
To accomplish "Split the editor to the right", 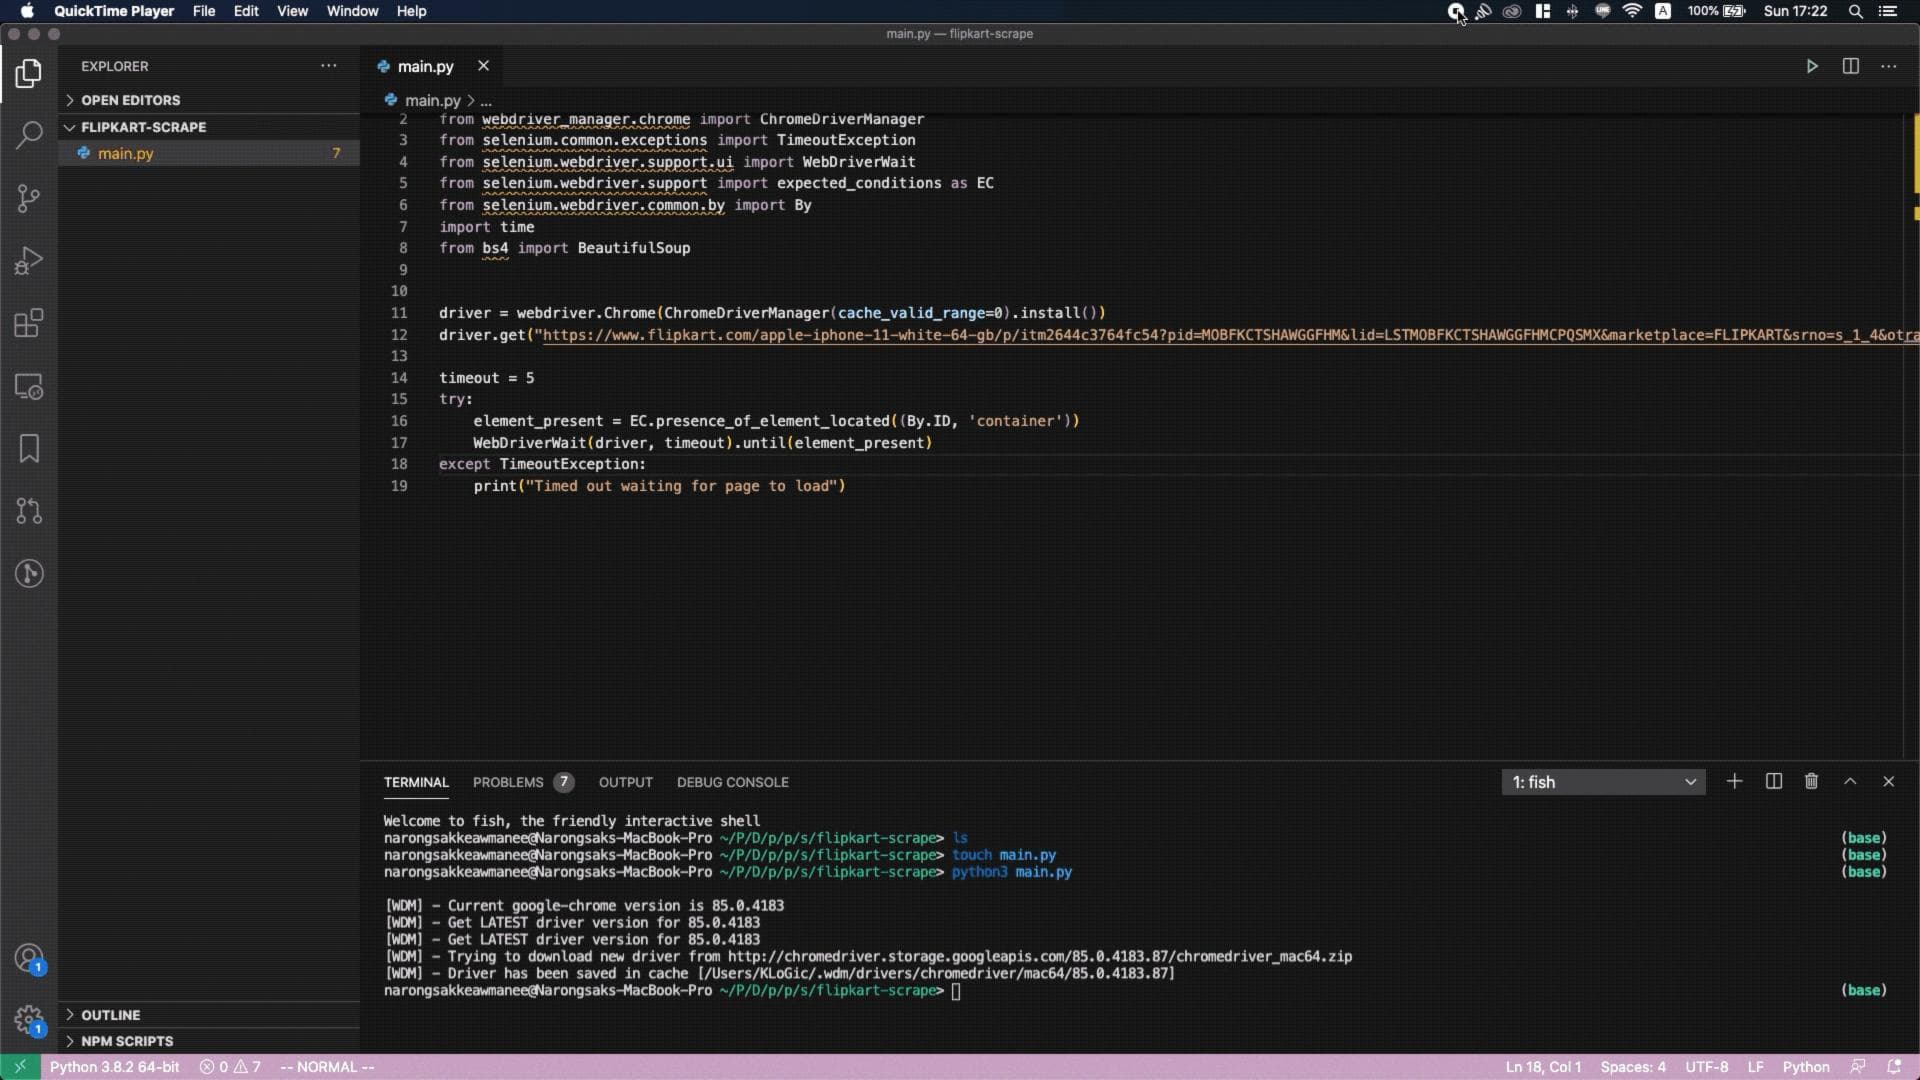I will click(1850, 66).
